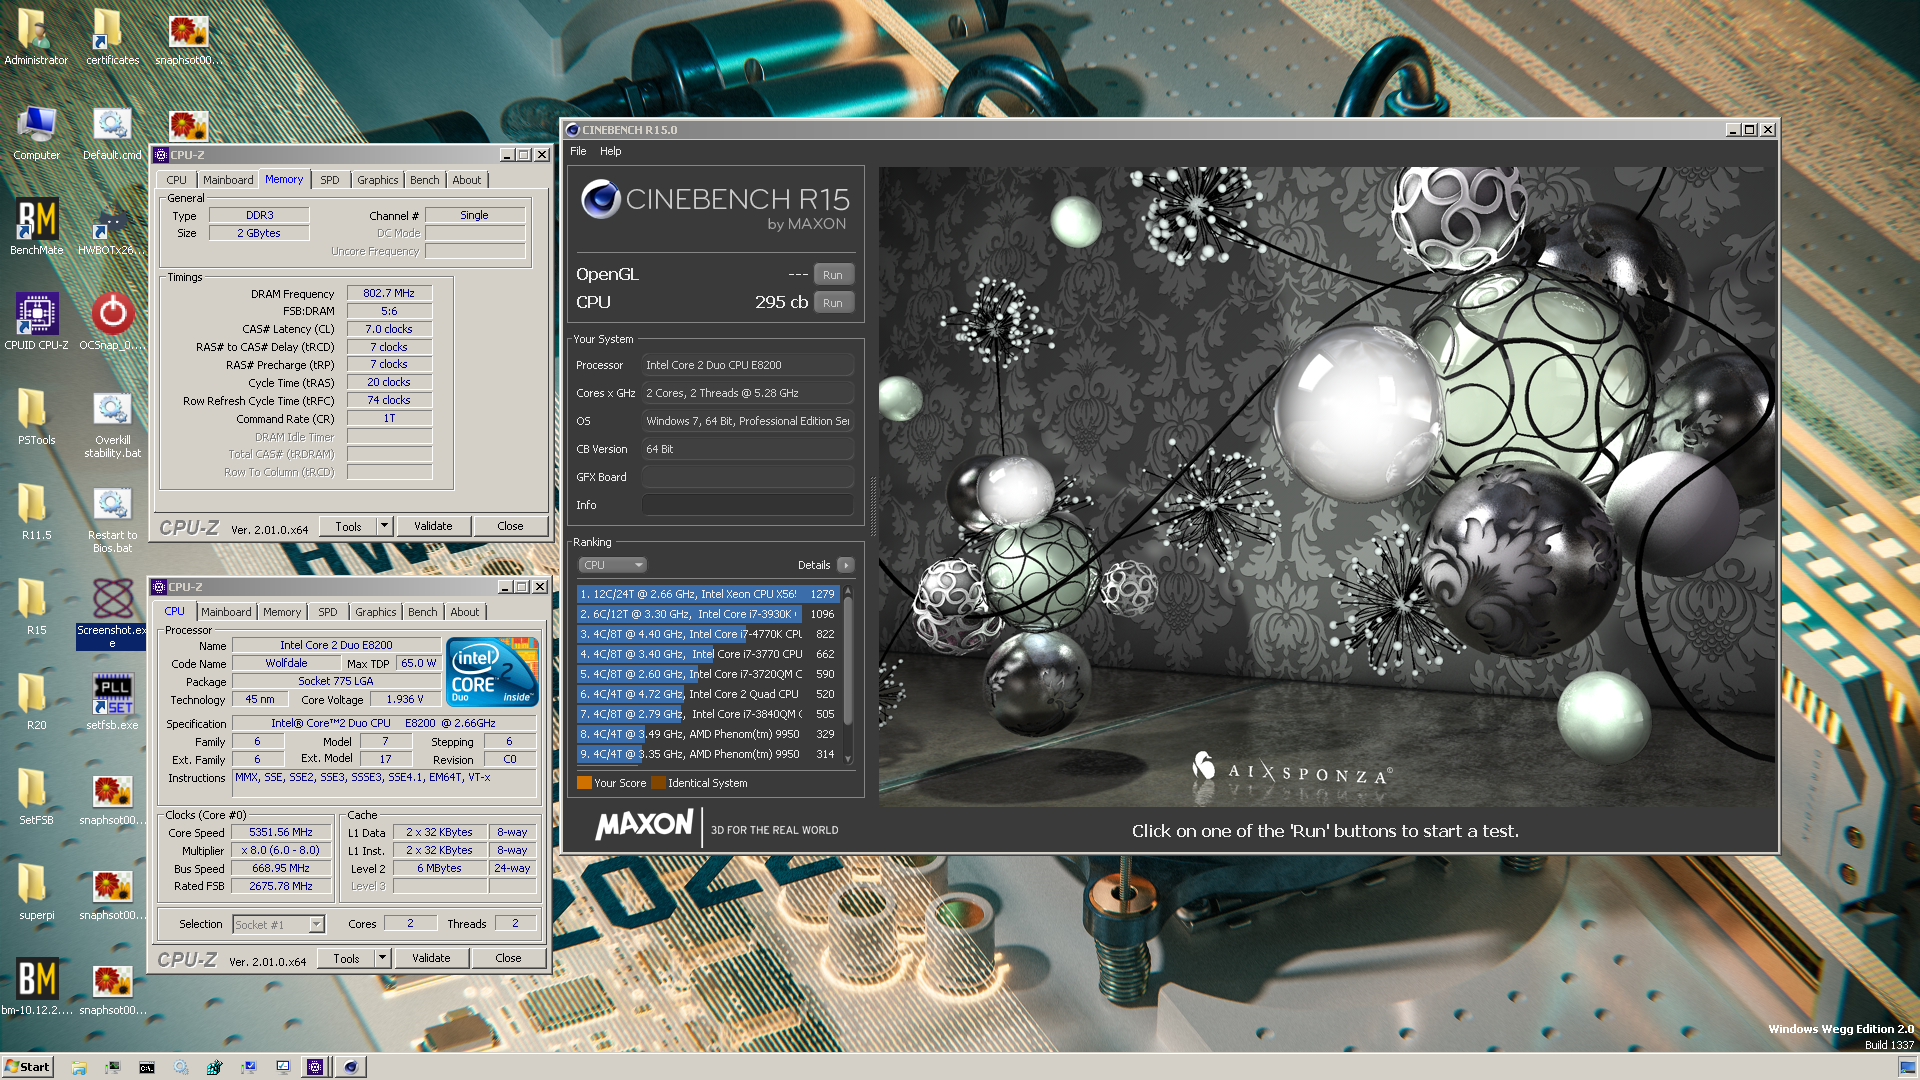
Task: Run the Cinebench OpenGL test
Action: [833, 275]
